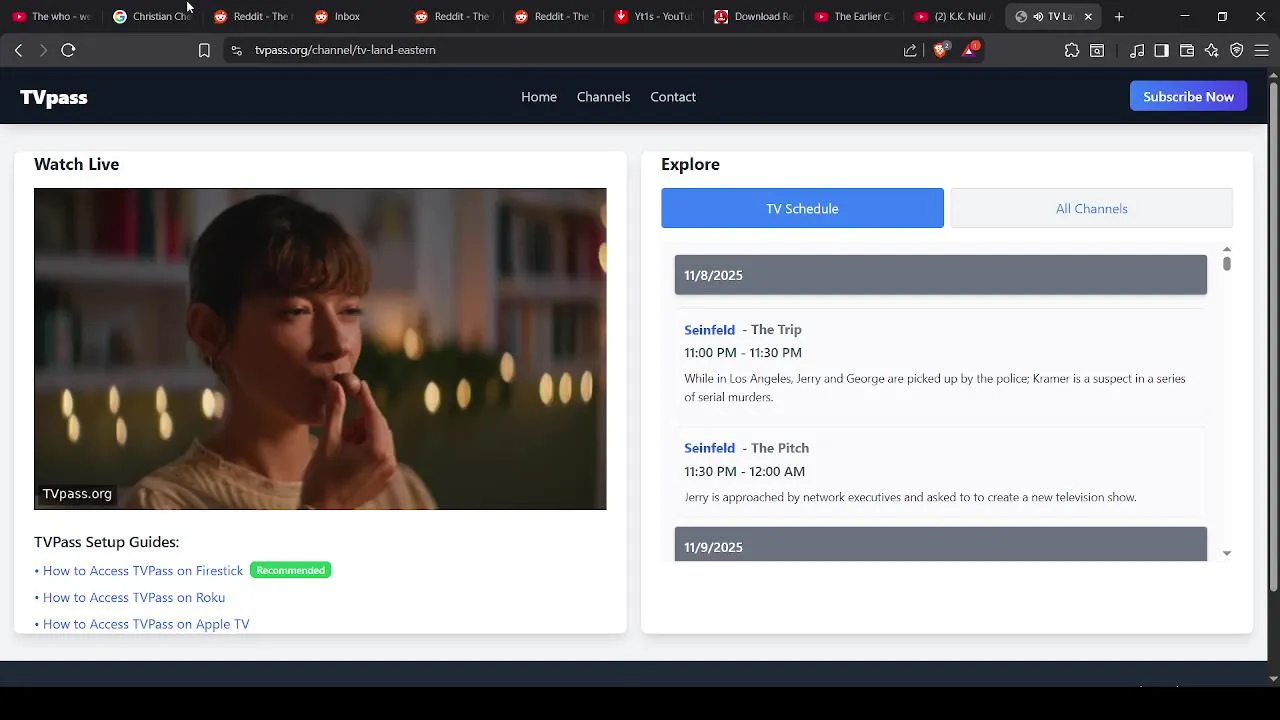Mute the TV Land tab audio icon
Screen dimensions: 1280x720
(1038, 16)
